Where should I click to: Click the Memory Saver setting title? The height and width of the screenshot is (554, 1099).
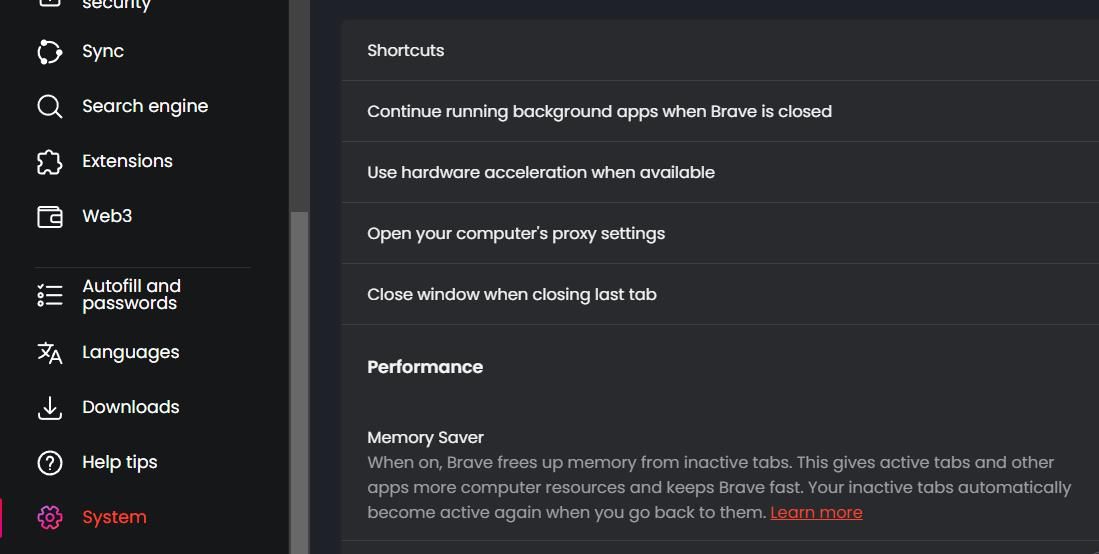(425, 438)
